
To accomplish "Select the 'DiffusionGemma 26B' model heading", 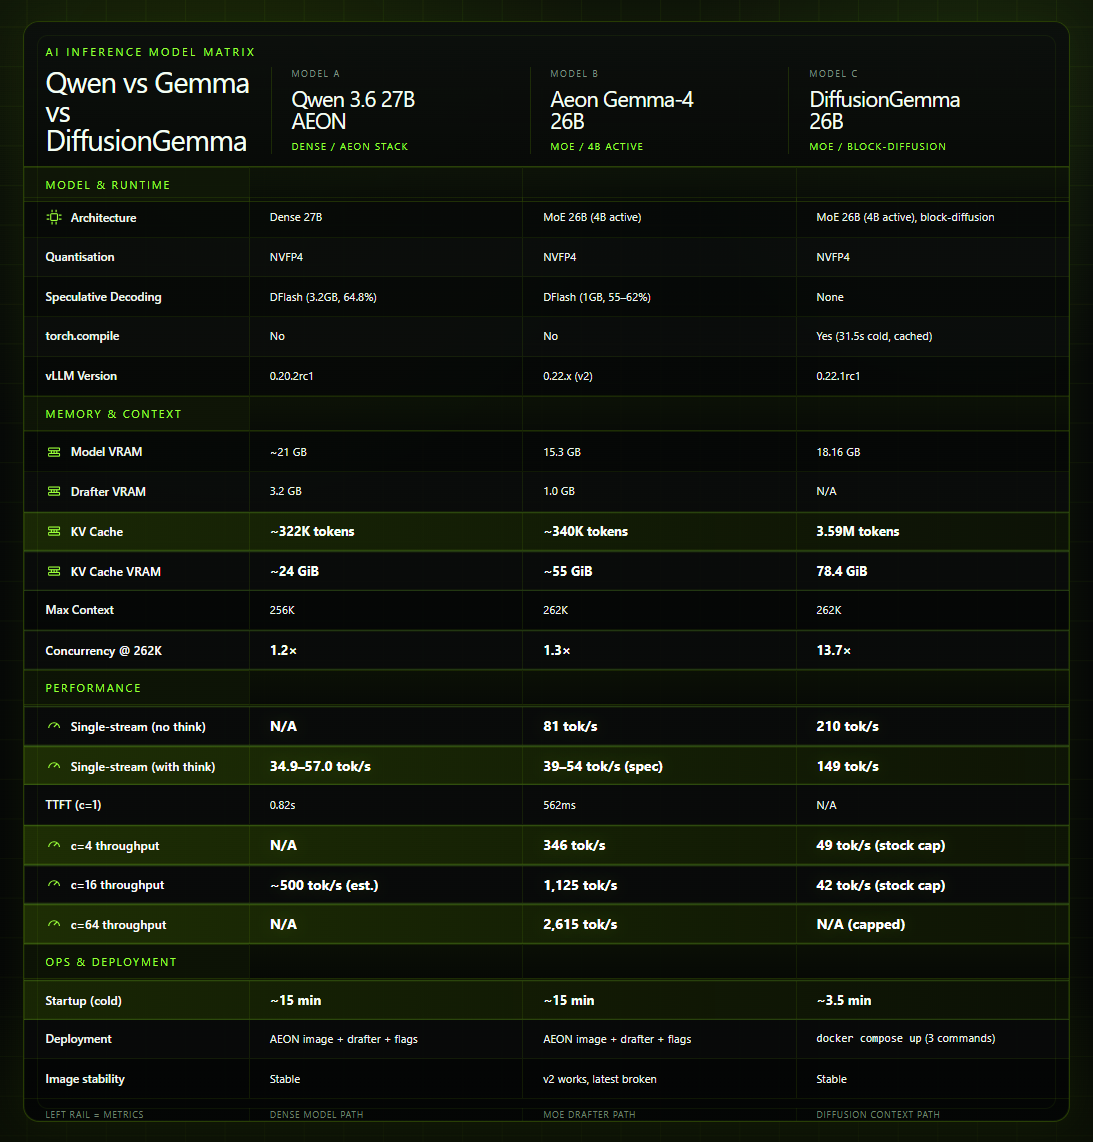I will pos(885,110).
